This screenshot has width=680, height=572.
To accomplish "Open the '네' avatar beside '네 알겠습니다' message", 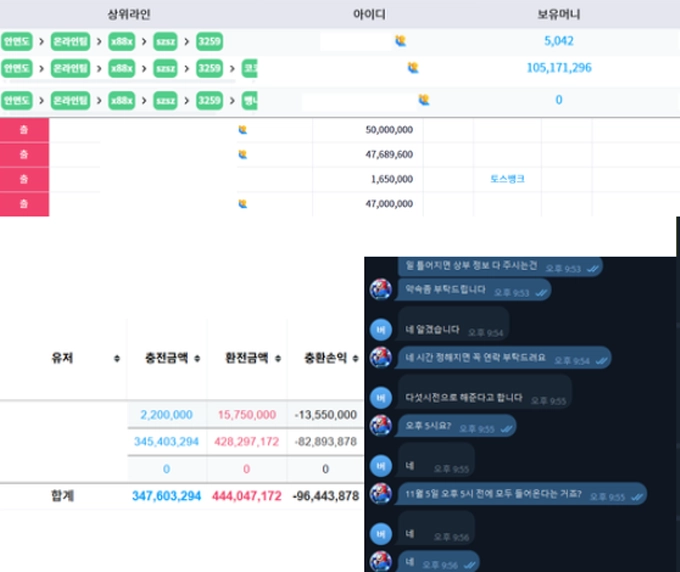I will coord(380,329).
